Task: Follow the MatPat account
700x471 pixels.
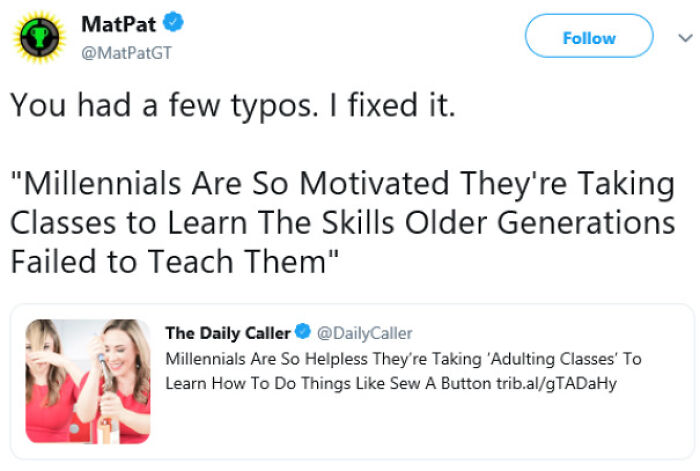Action: 589,36
